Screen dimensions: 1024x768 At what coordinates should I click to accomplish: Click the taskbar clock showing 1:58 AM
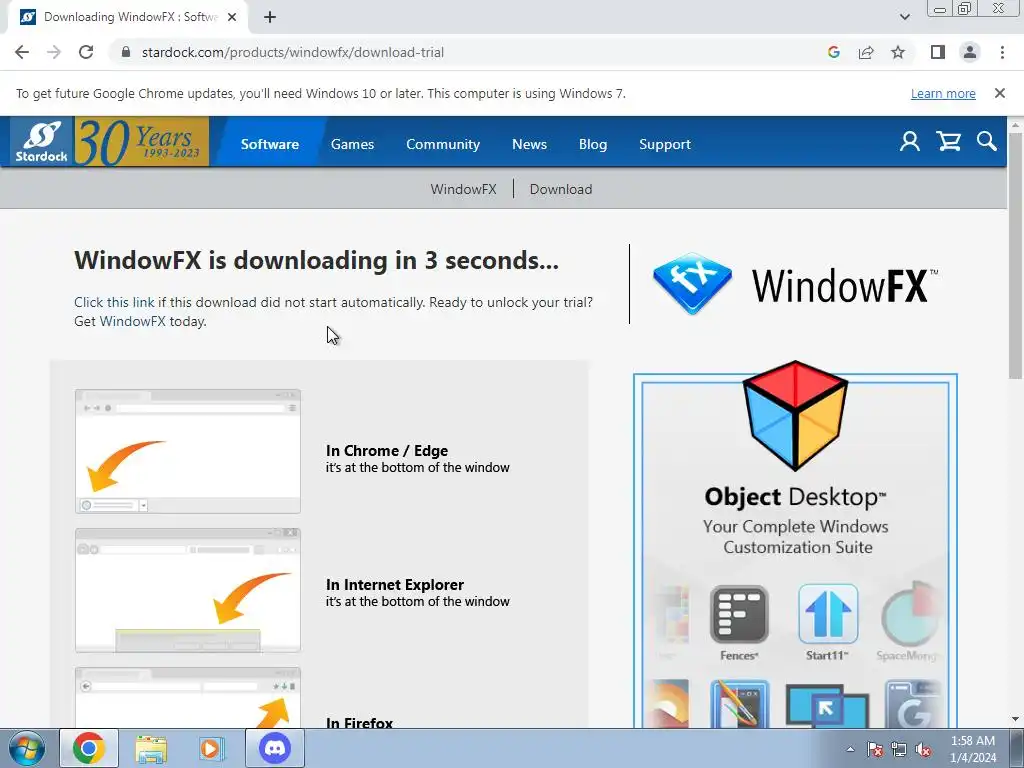973,749
